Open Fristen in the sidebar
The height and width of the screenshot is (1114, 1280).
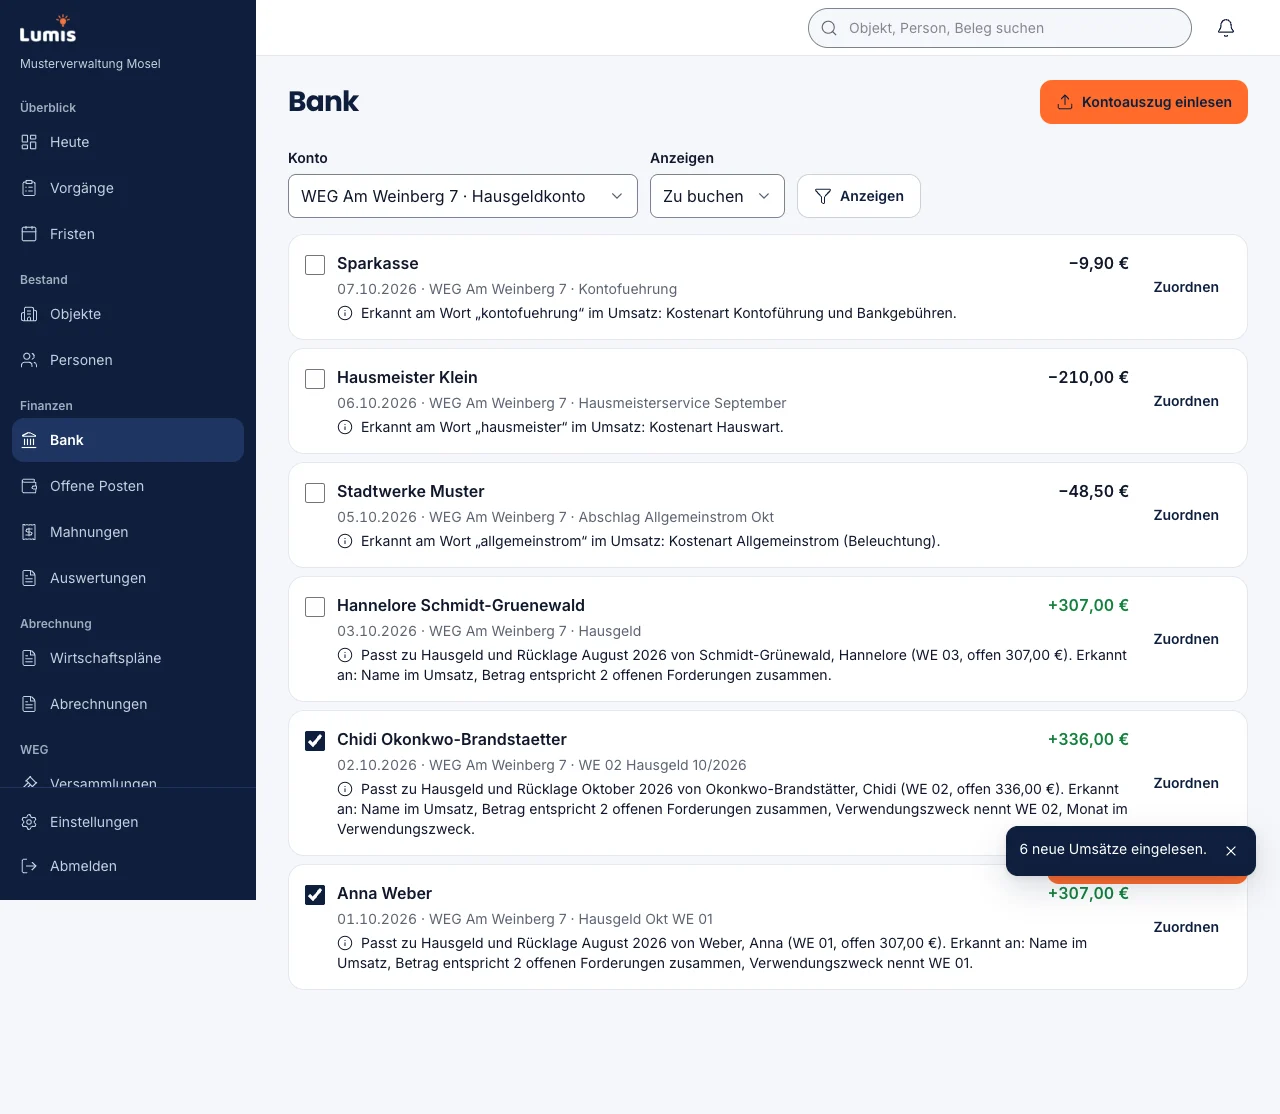(x=128, y=234)
